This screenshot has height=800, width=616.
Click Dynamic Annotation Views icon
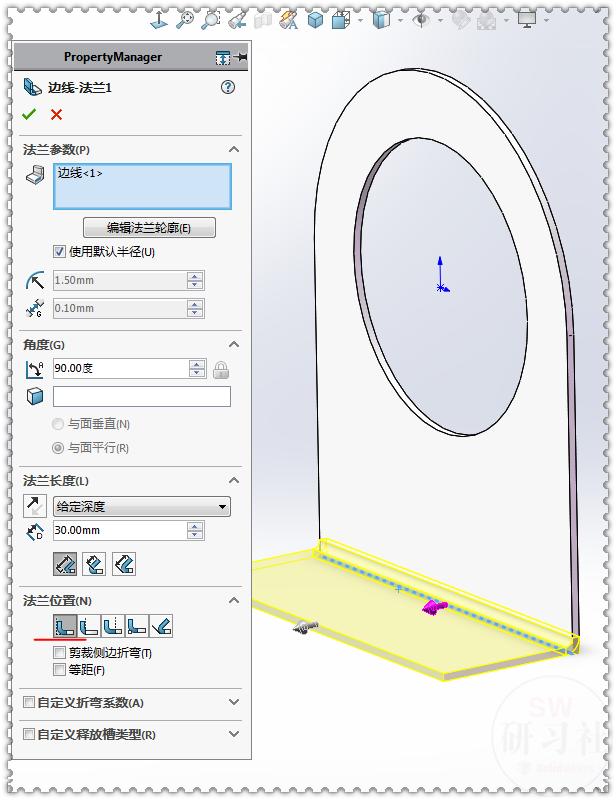288,20
